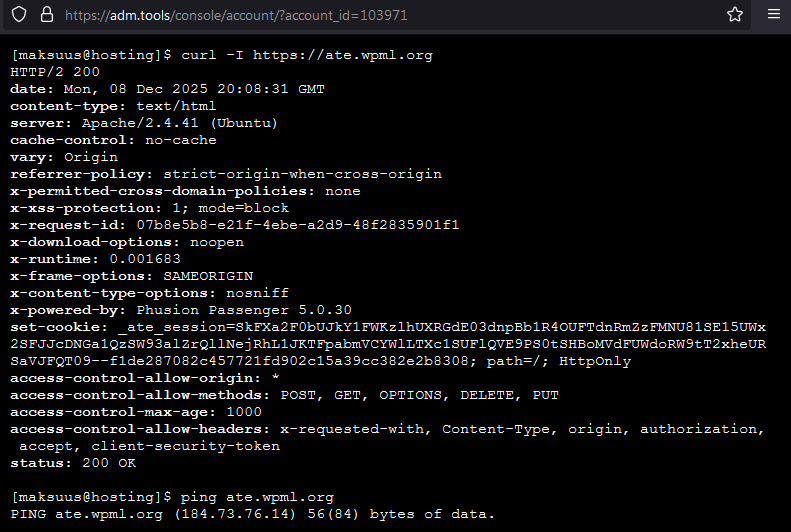Click the HTTP/2 200 response line
Viewport: 791px width, 532px height.
pos(55,72)
